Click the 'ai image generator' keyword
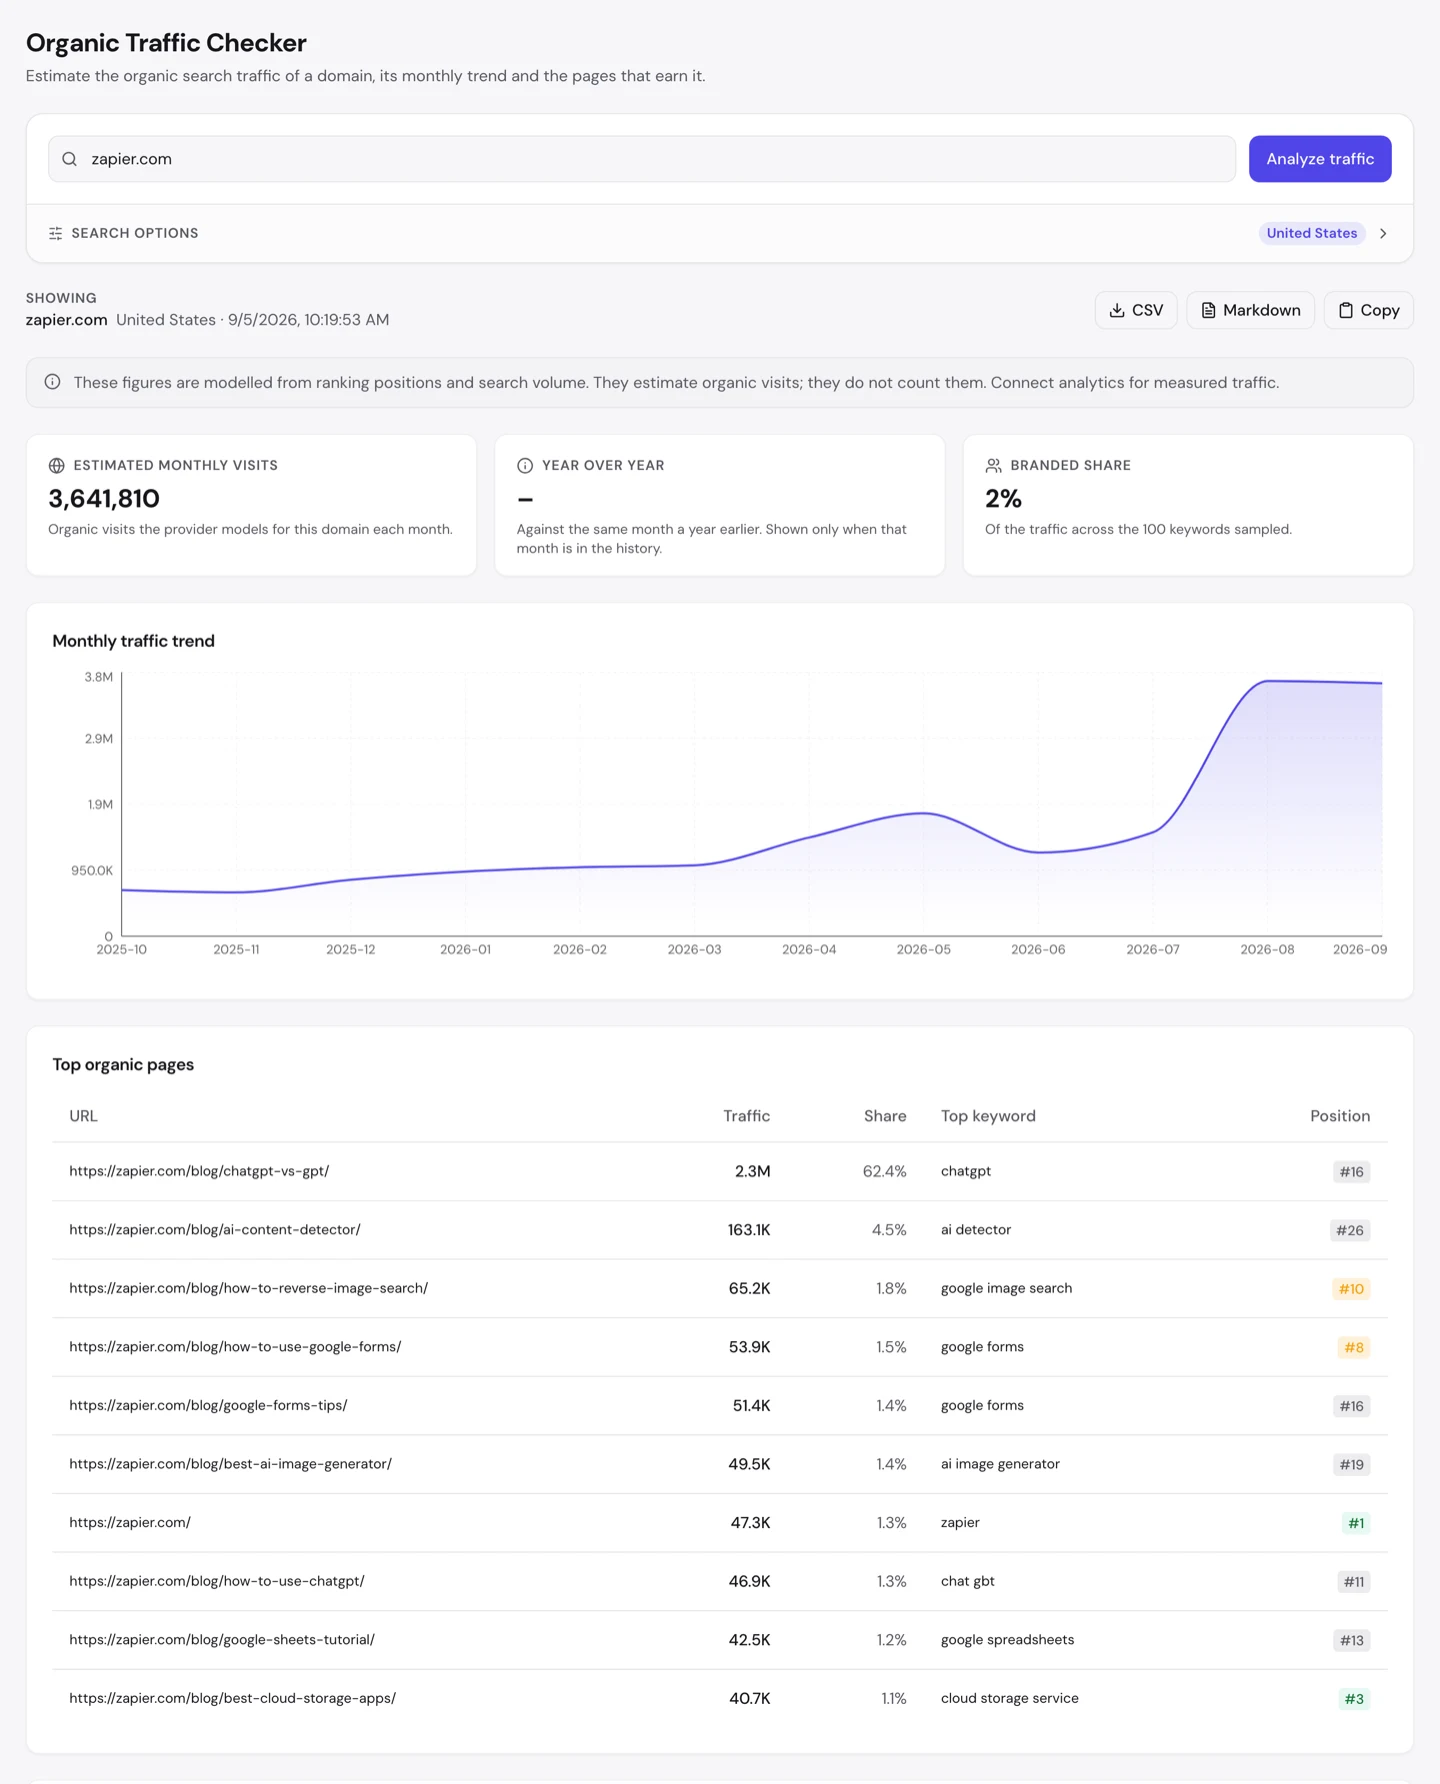This screenshot has width=1440, height=1784. [1000, 1464]
